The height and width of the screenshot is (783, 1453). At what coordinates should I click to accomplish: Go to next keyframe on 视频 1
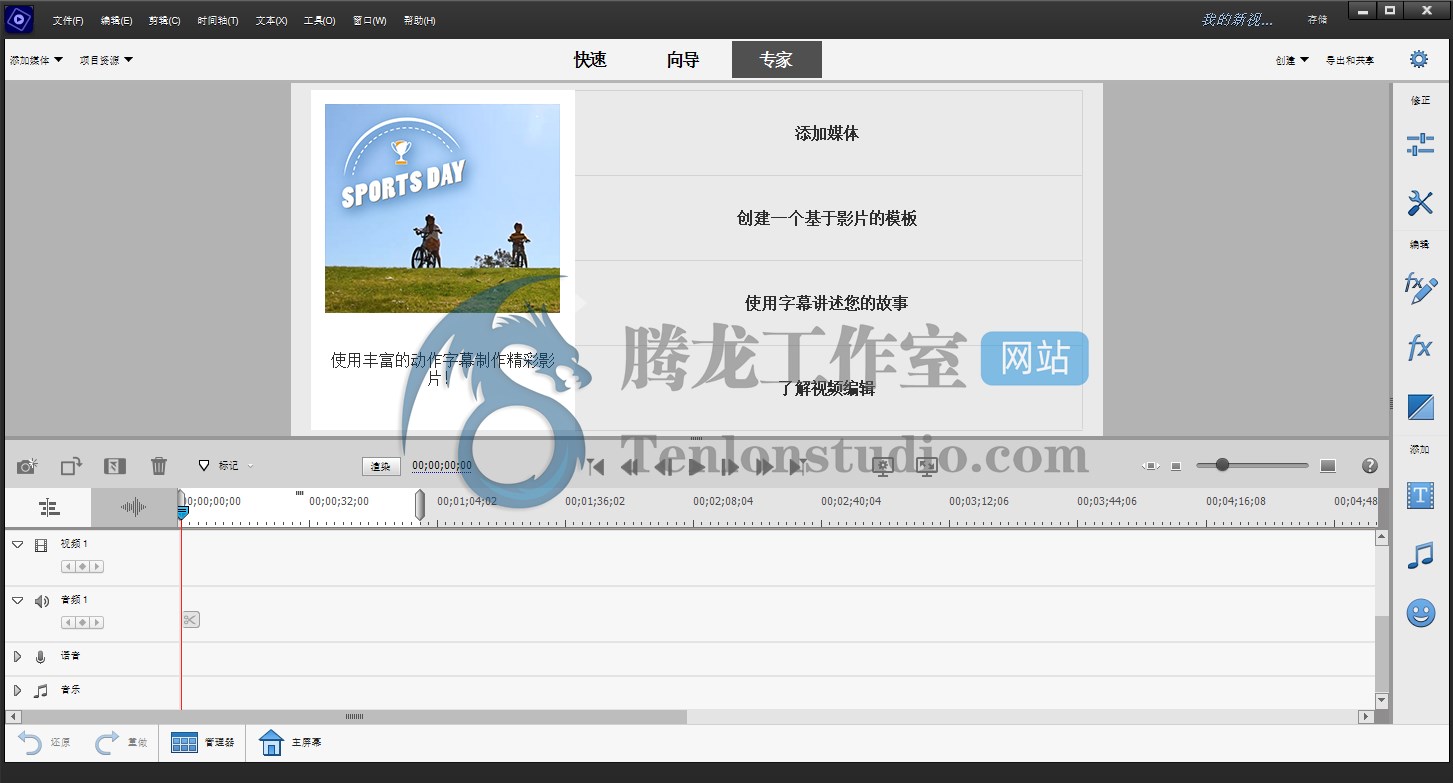tap(97, 567)
